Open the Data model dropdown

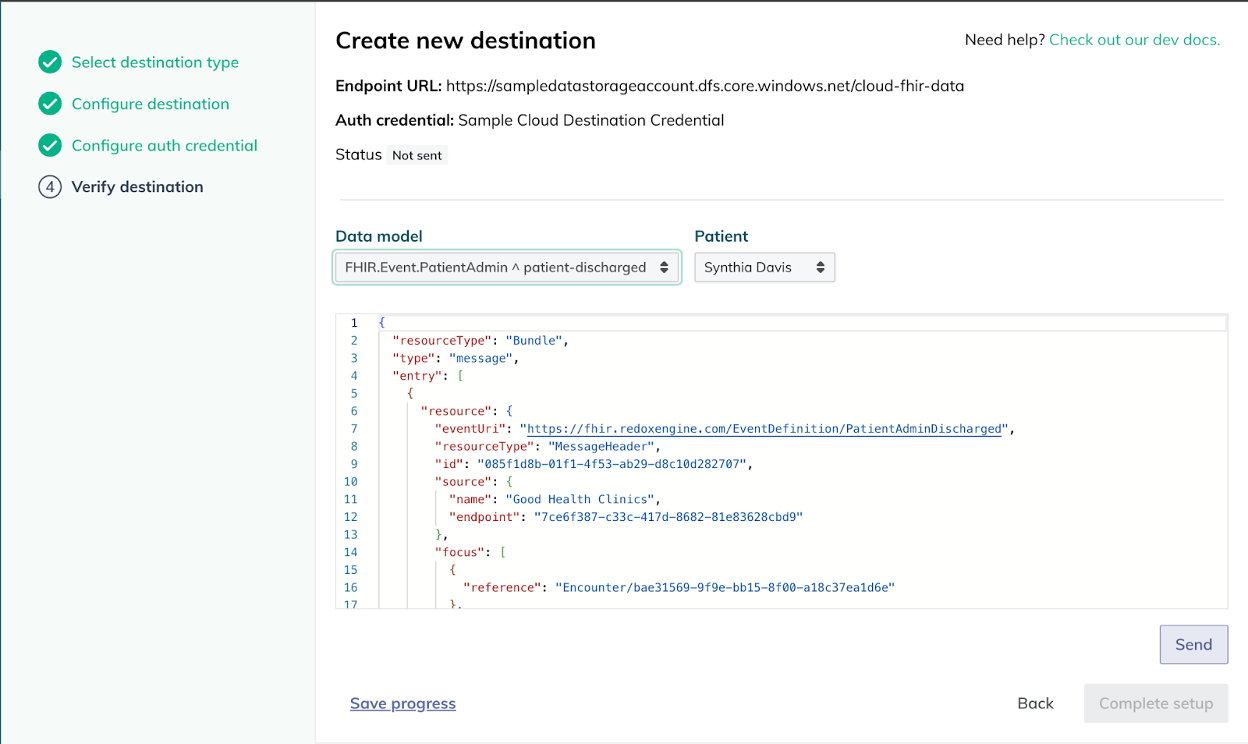tap(507, 268)
